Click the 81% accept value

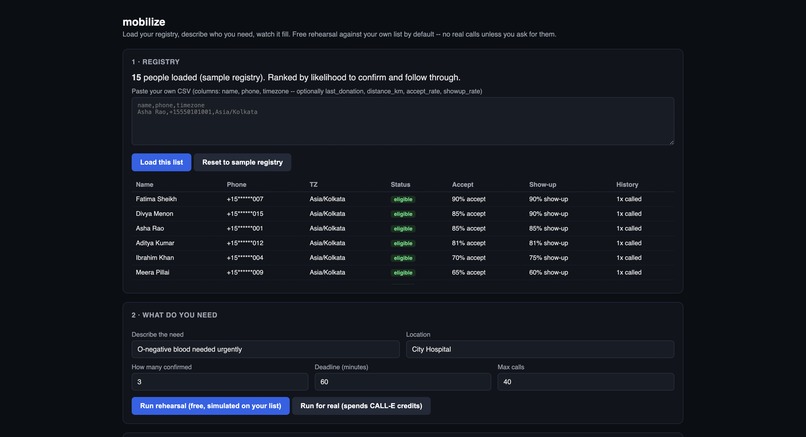point(468,243)
